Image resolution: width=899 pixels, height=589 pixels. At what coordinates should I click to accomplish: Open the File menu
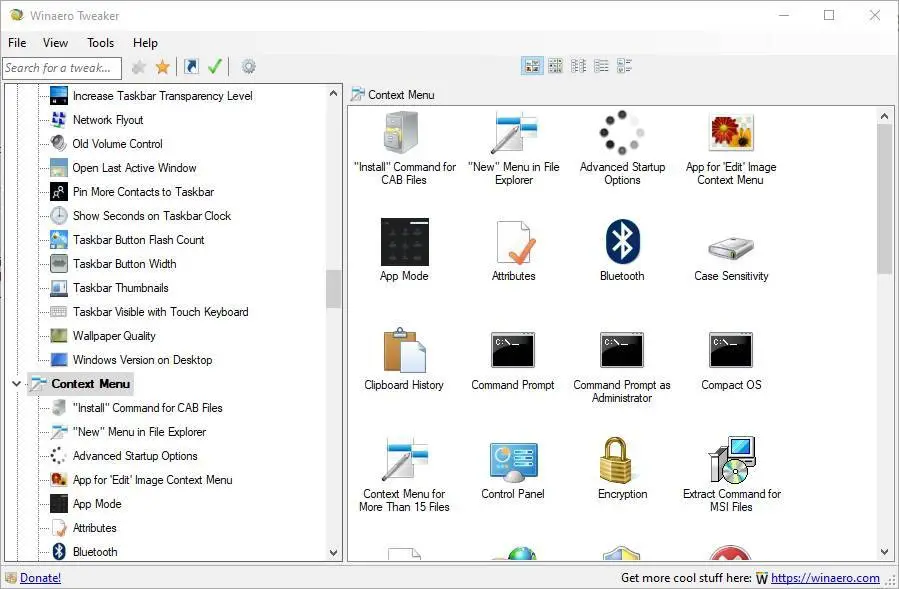(x=17, y=43)
